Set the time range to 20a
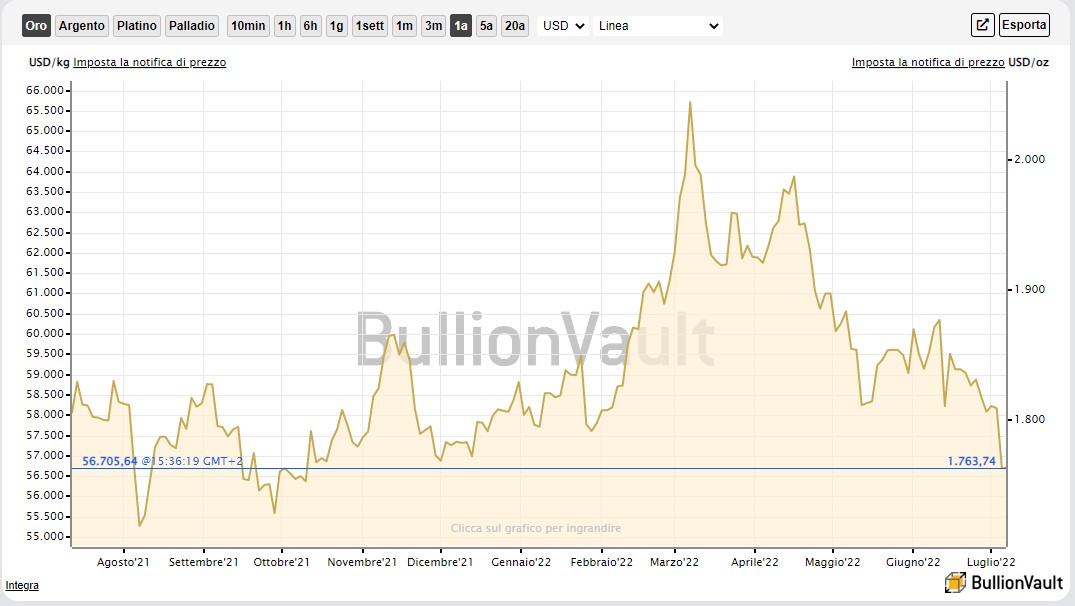Screen dimensions: 1075x606 [x=515, y=26]
